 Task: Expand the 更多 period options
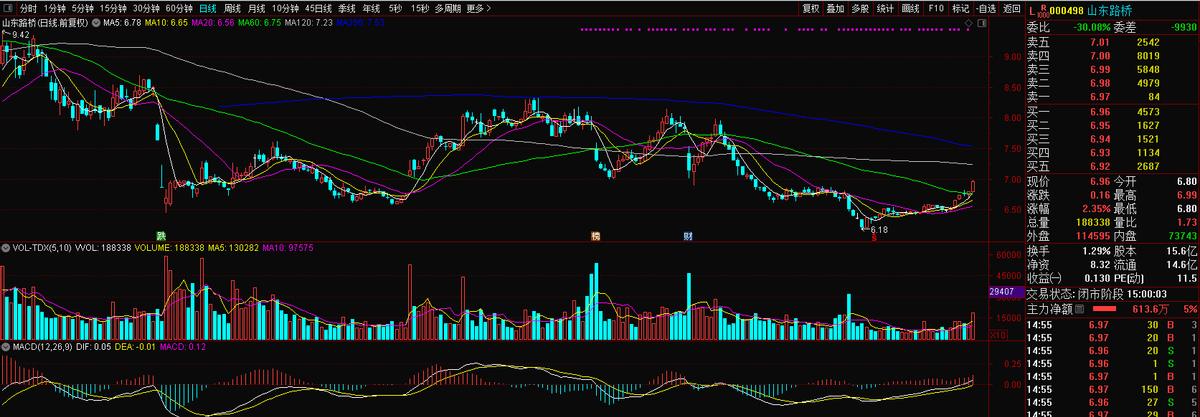478,8
